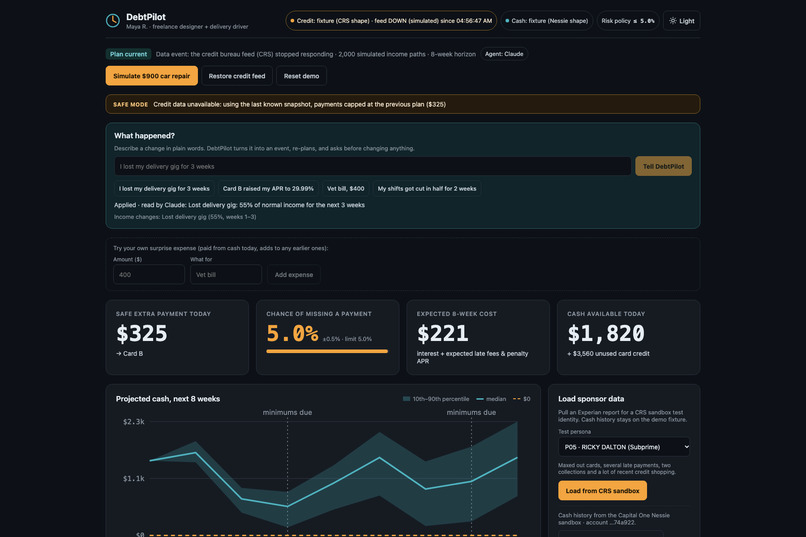This screenshot has width=806, height=537.
Task: Switch to Light theme
Action: pos(681,21)
